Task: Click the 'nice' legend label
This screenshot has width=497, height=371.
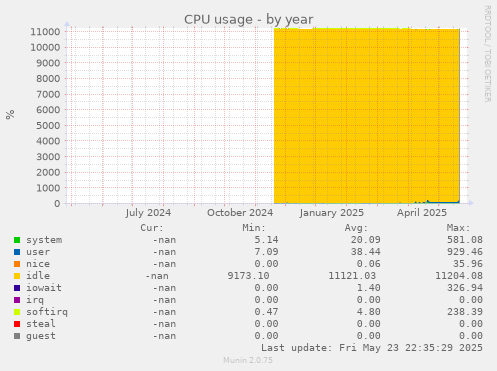Action: coord(38,264)
